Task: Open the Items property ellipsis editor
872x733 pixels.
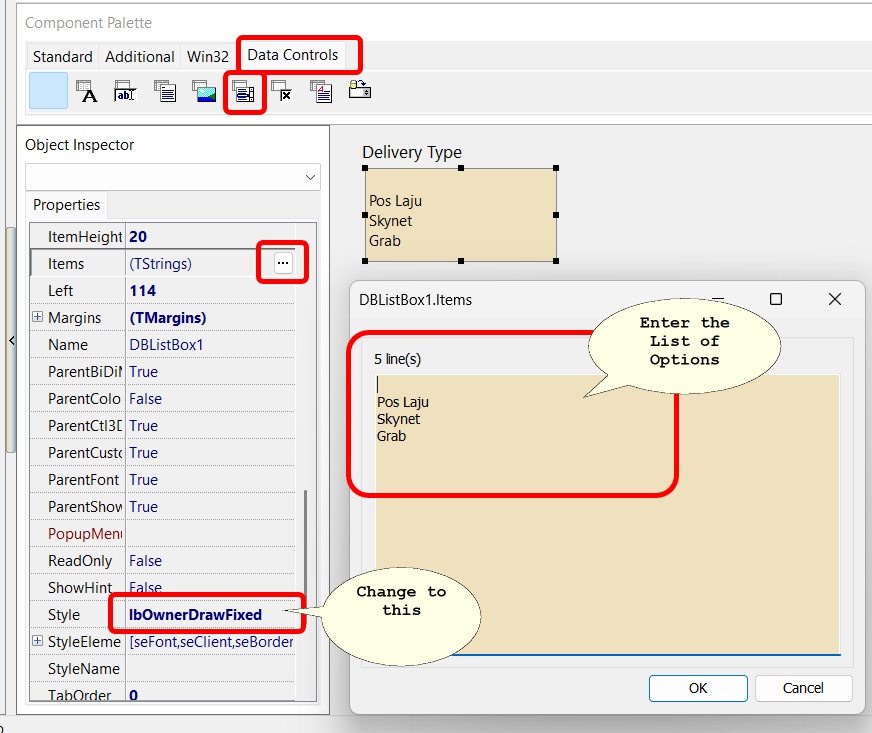Action: click(x=283, y=263)
